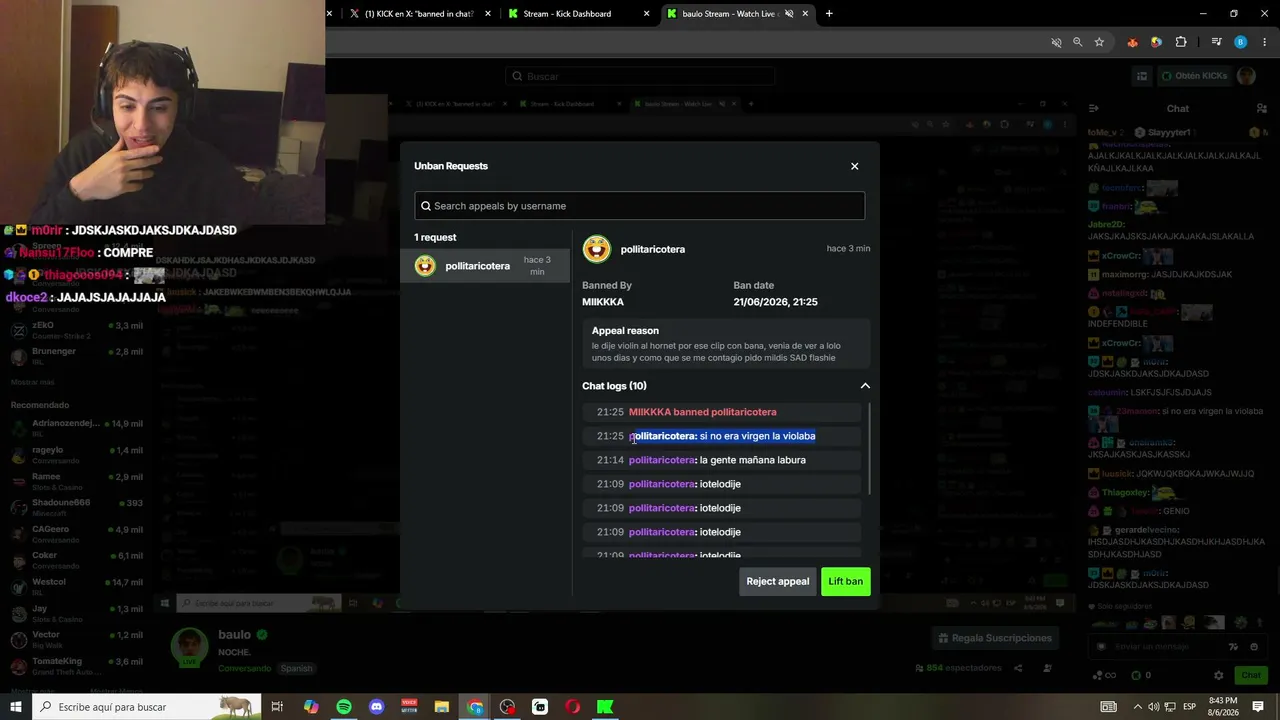The width and height of the screenshot is (1280, 720).
Task: Open the fox browser extension
Action: (1132, 42)
